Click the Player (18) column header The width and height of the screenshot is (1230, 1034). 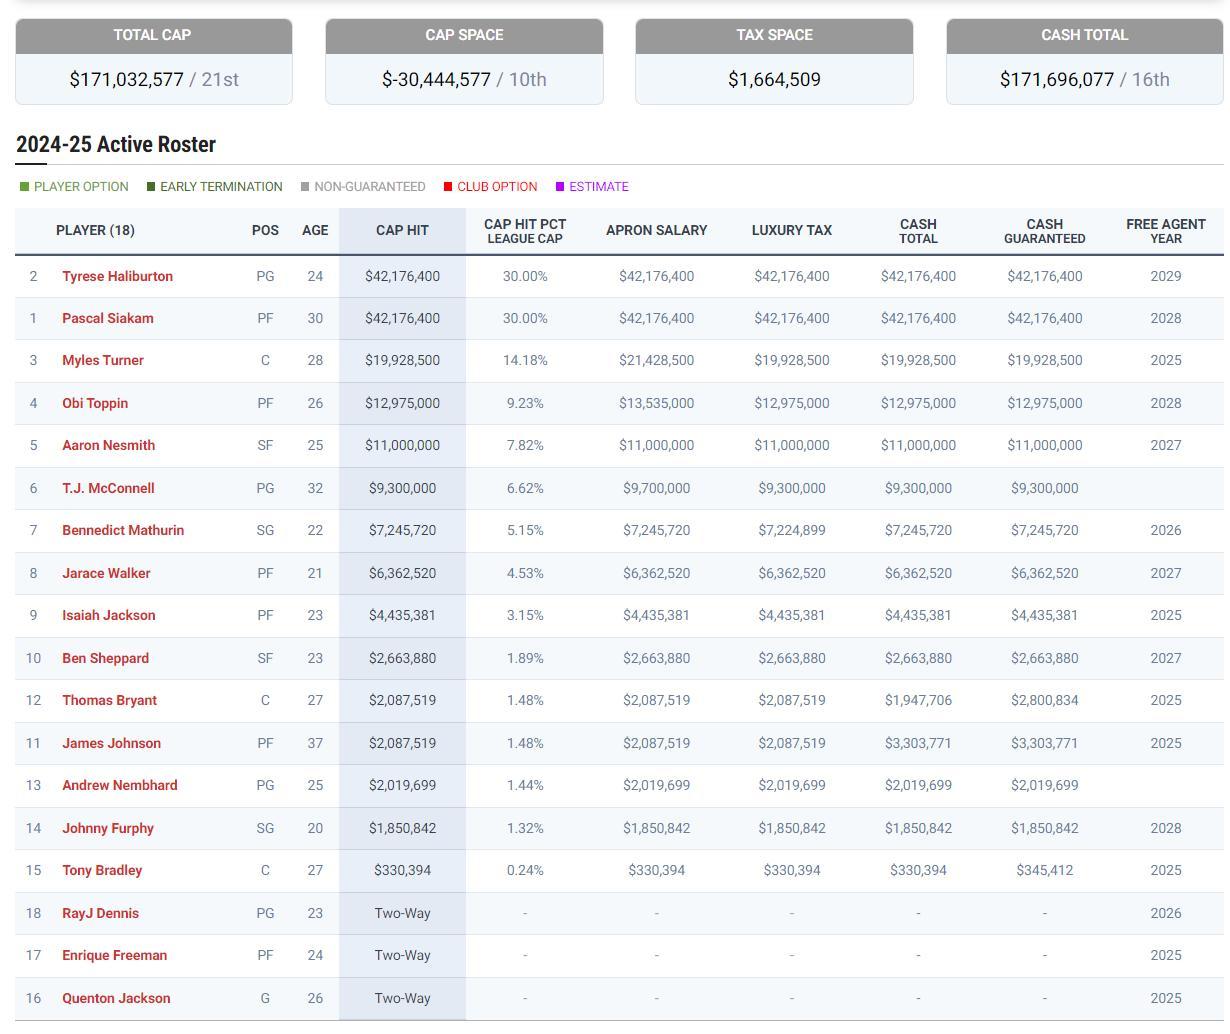pyautogui.click(x=95, y=230)
